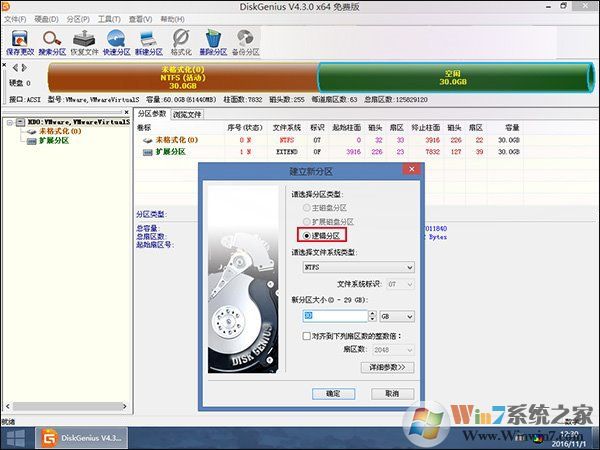
Task: Open the Disk (硬盘) menu
Action: (x=46, y=19)
